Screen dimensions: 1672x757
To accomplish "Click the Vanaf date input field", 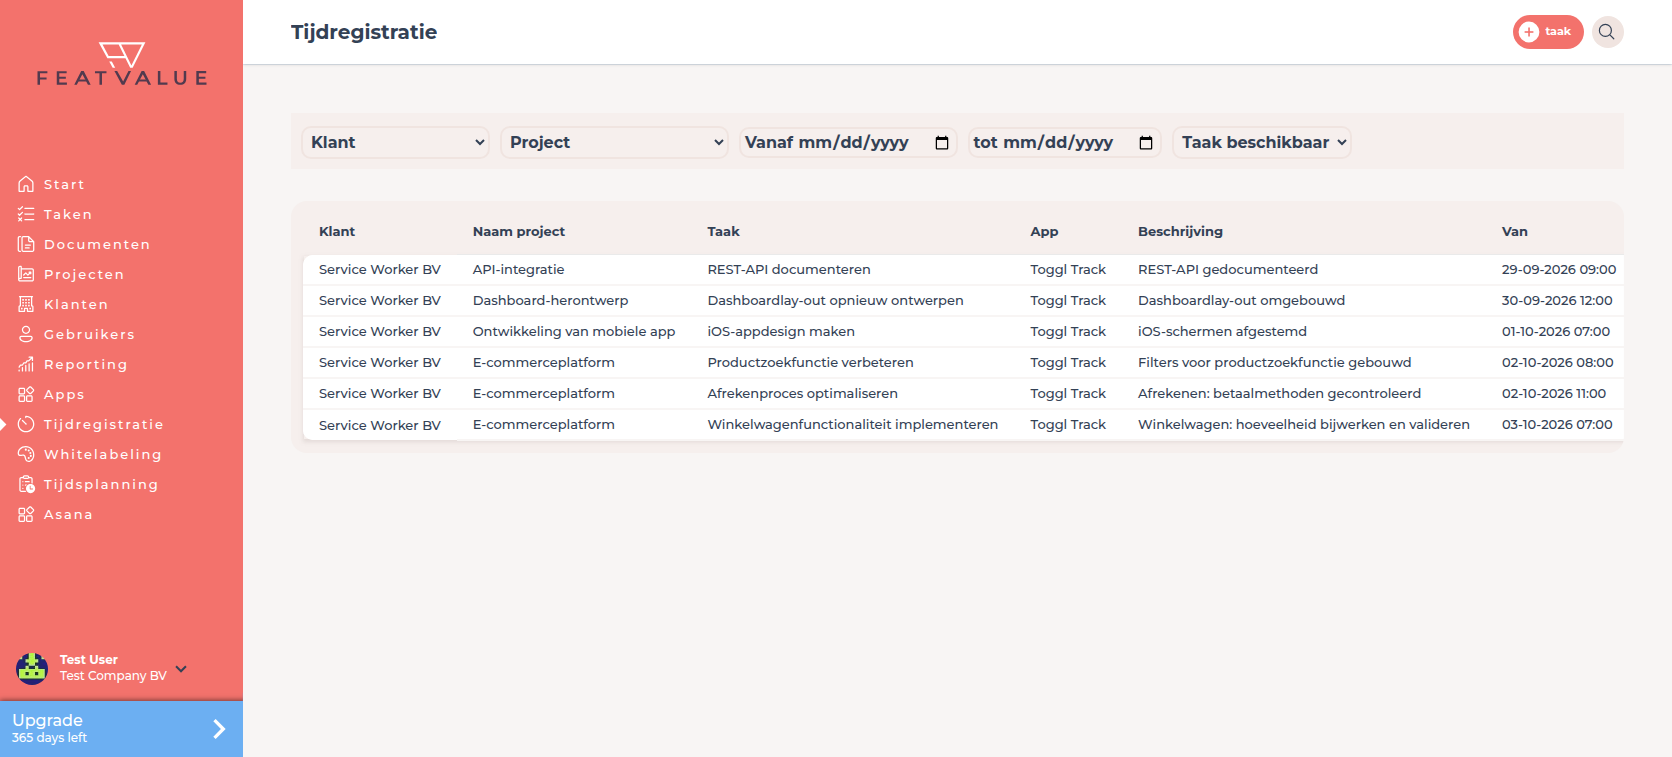I will tap(848, 142).
